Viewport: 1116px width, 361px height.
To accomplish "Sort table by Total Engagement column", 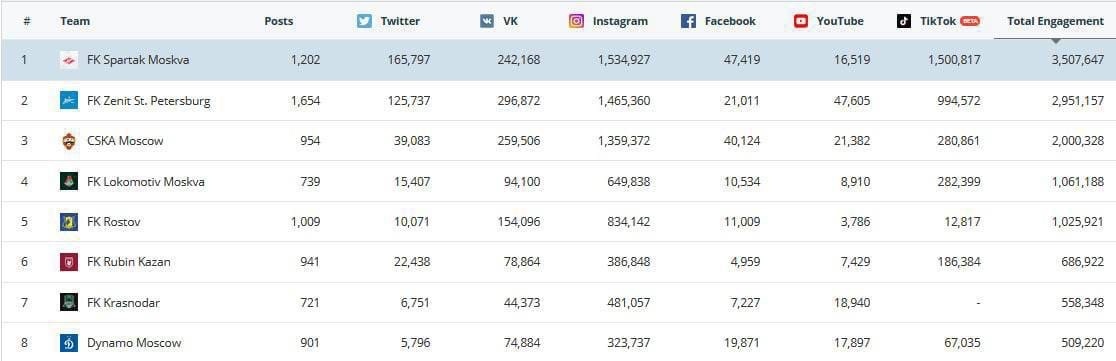I will (x=1056, y=21).
